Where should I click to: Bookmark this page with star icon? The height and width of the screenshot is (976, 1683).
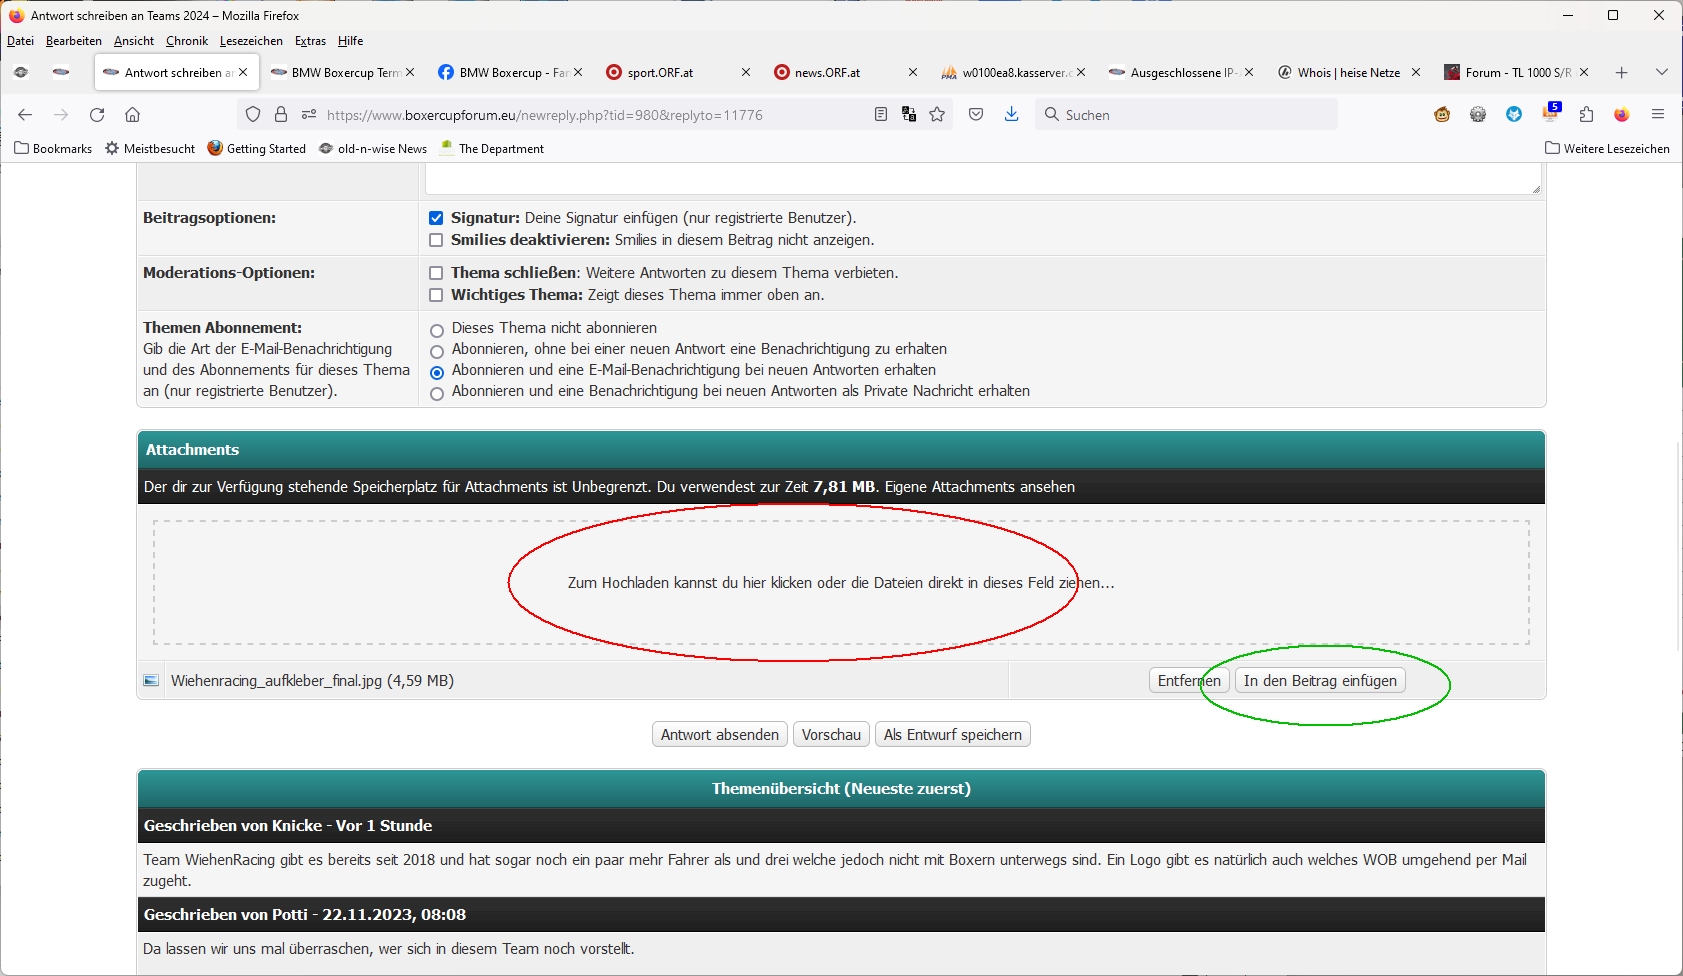(x=937, y=115)
